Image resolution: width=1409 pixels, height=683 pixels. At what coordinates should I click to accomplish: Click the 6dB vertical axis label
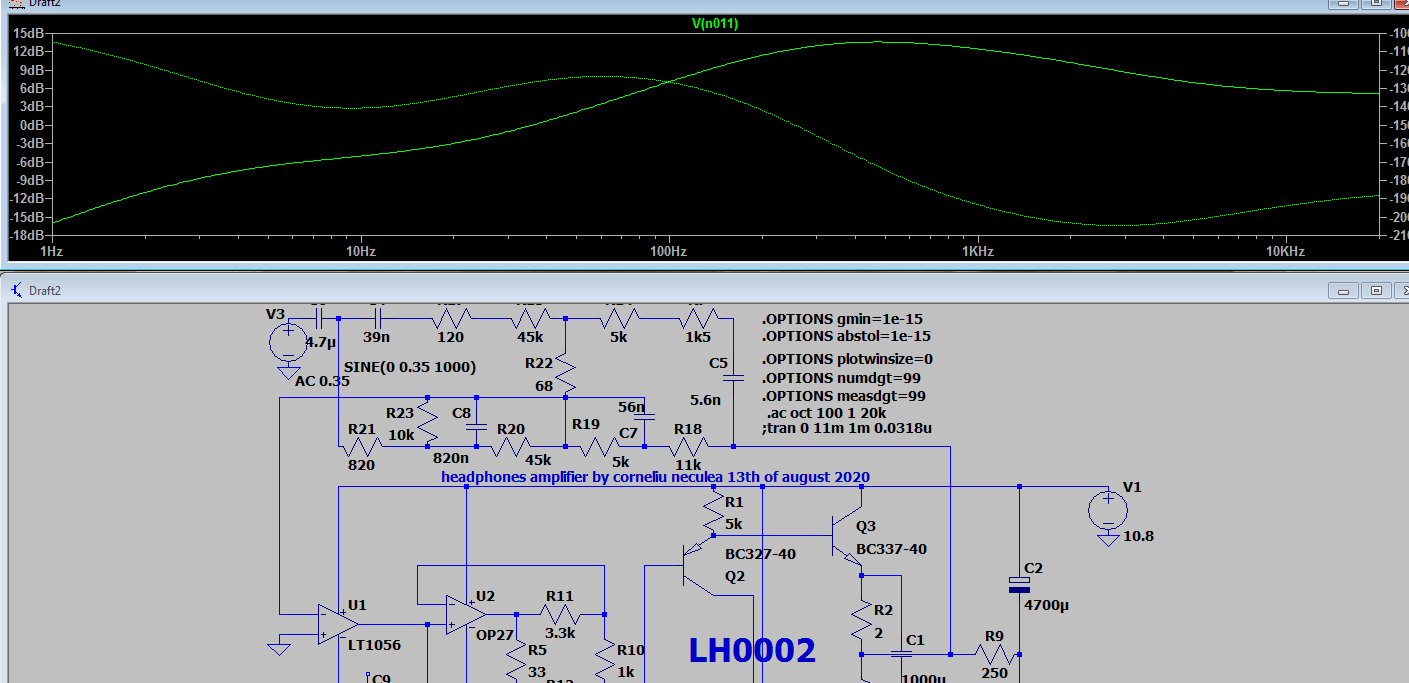point(33,88)
